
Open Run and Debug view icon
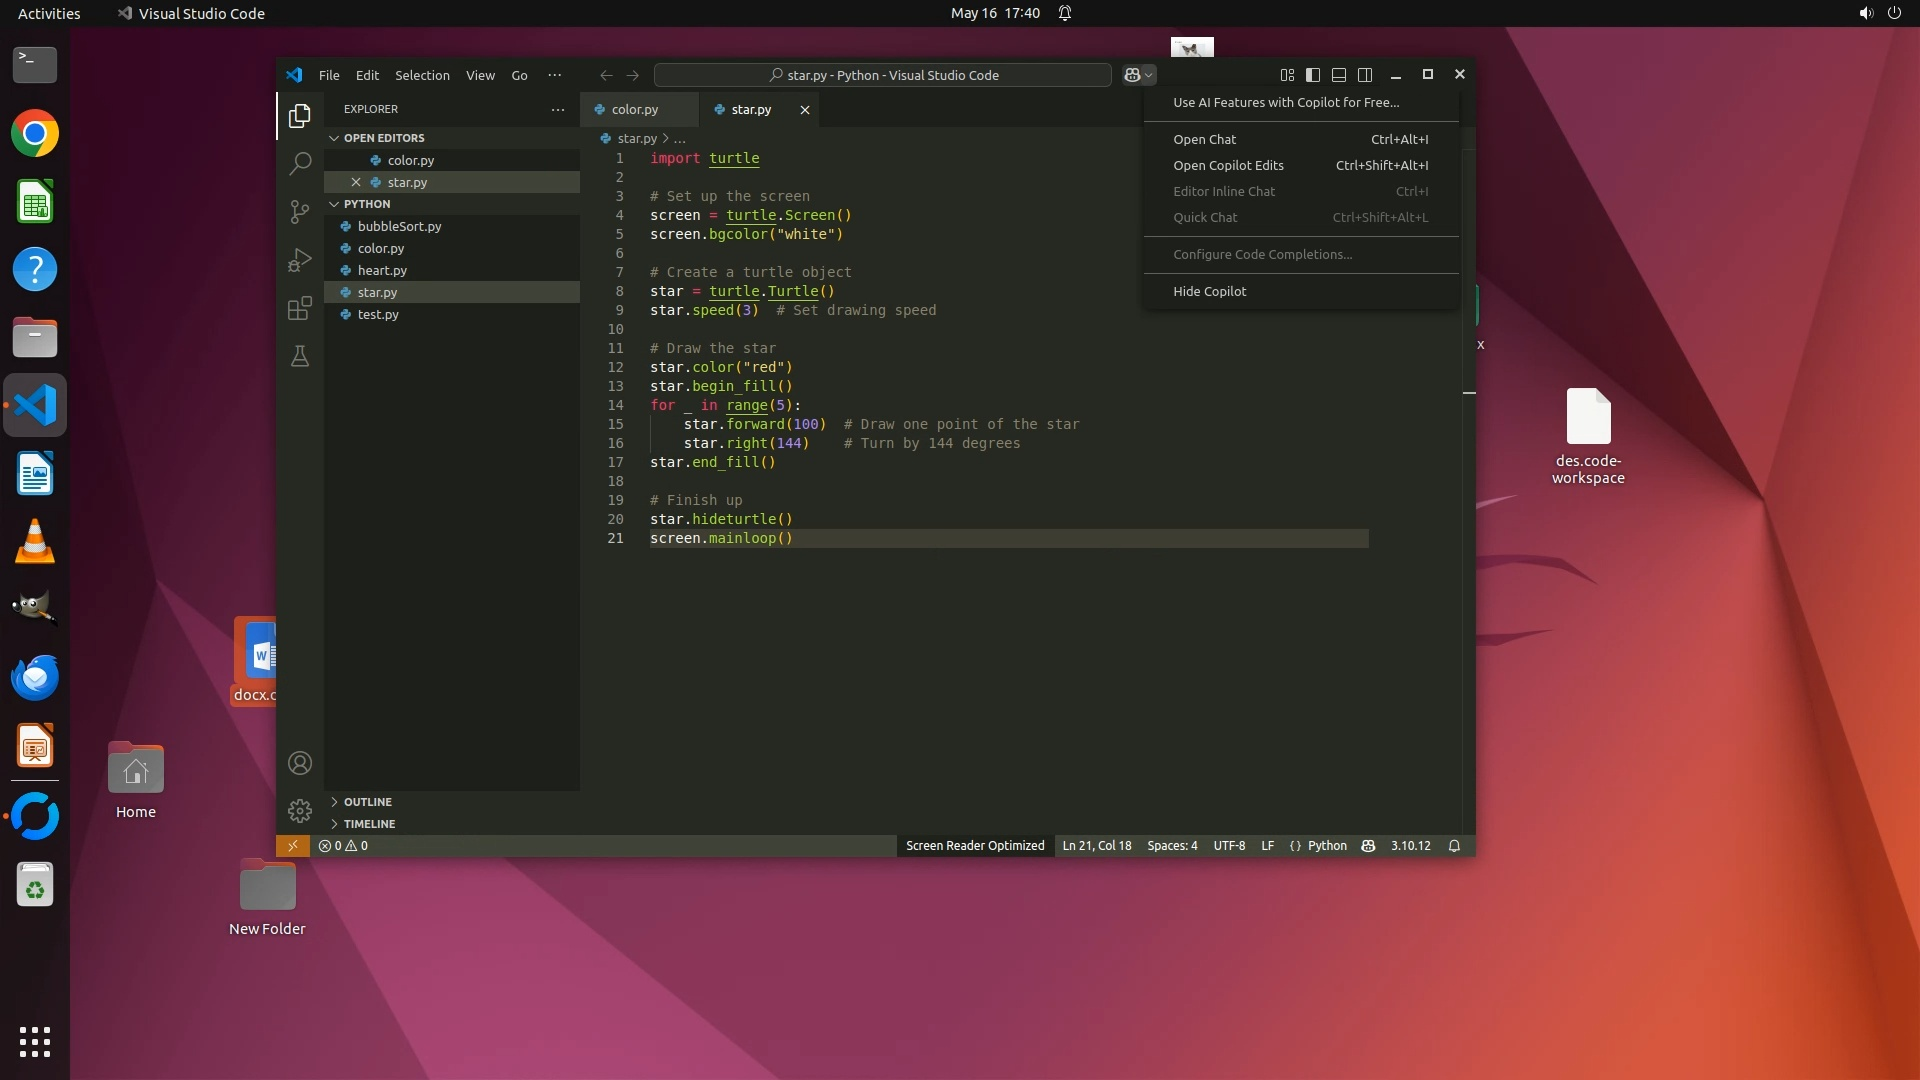tap(299, 260)
